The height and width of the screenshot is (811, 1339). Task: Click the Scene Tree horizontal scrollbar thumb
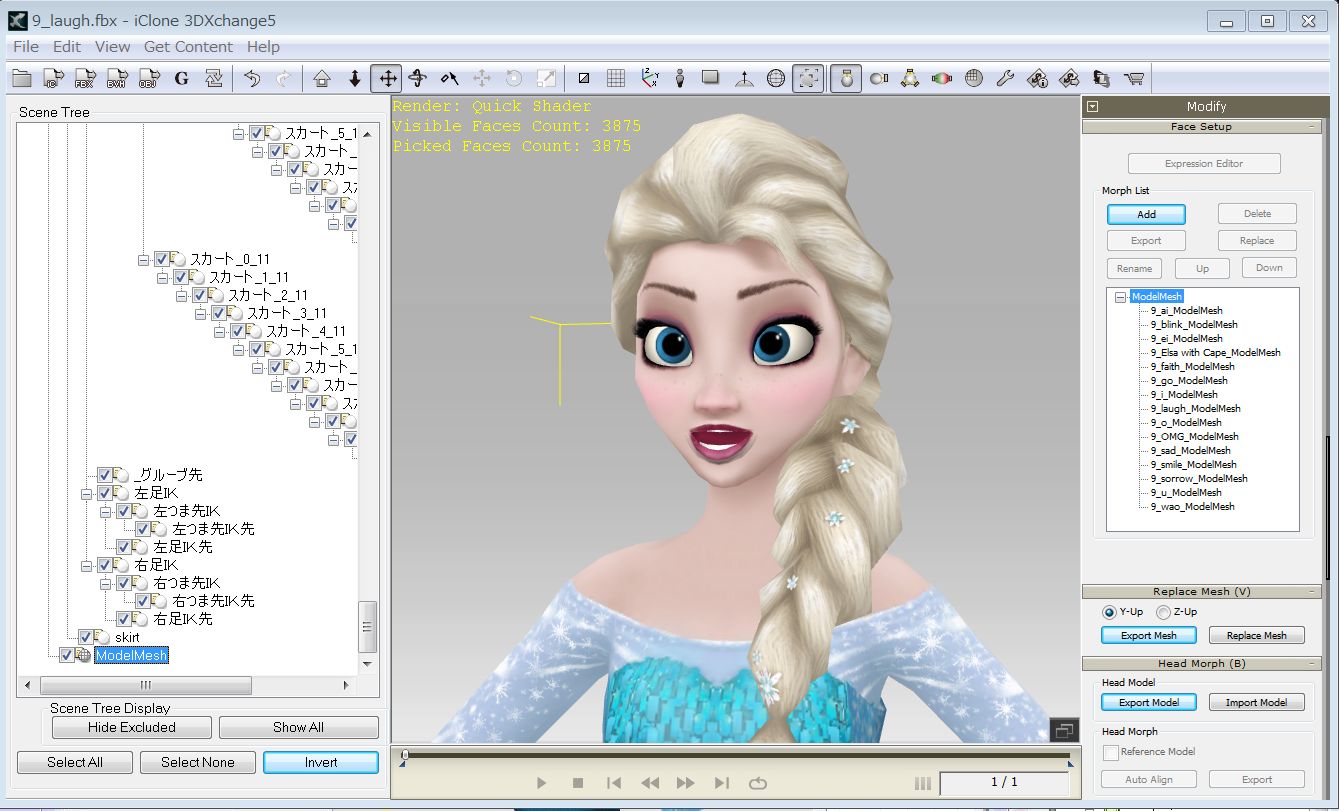(145, 686)
